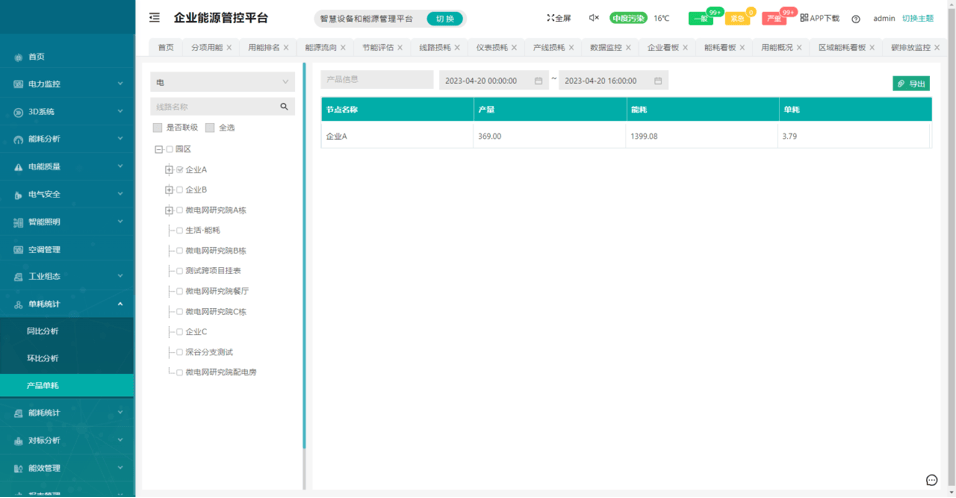Tick the 企业B tree node checkbox
956x498 pixels.
tap(180, 190)
